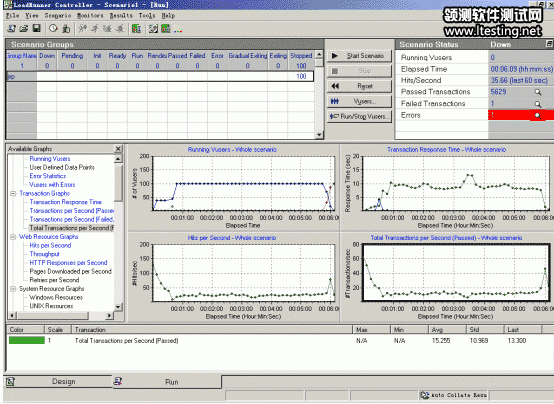Open the File menu

coord(12,16)
